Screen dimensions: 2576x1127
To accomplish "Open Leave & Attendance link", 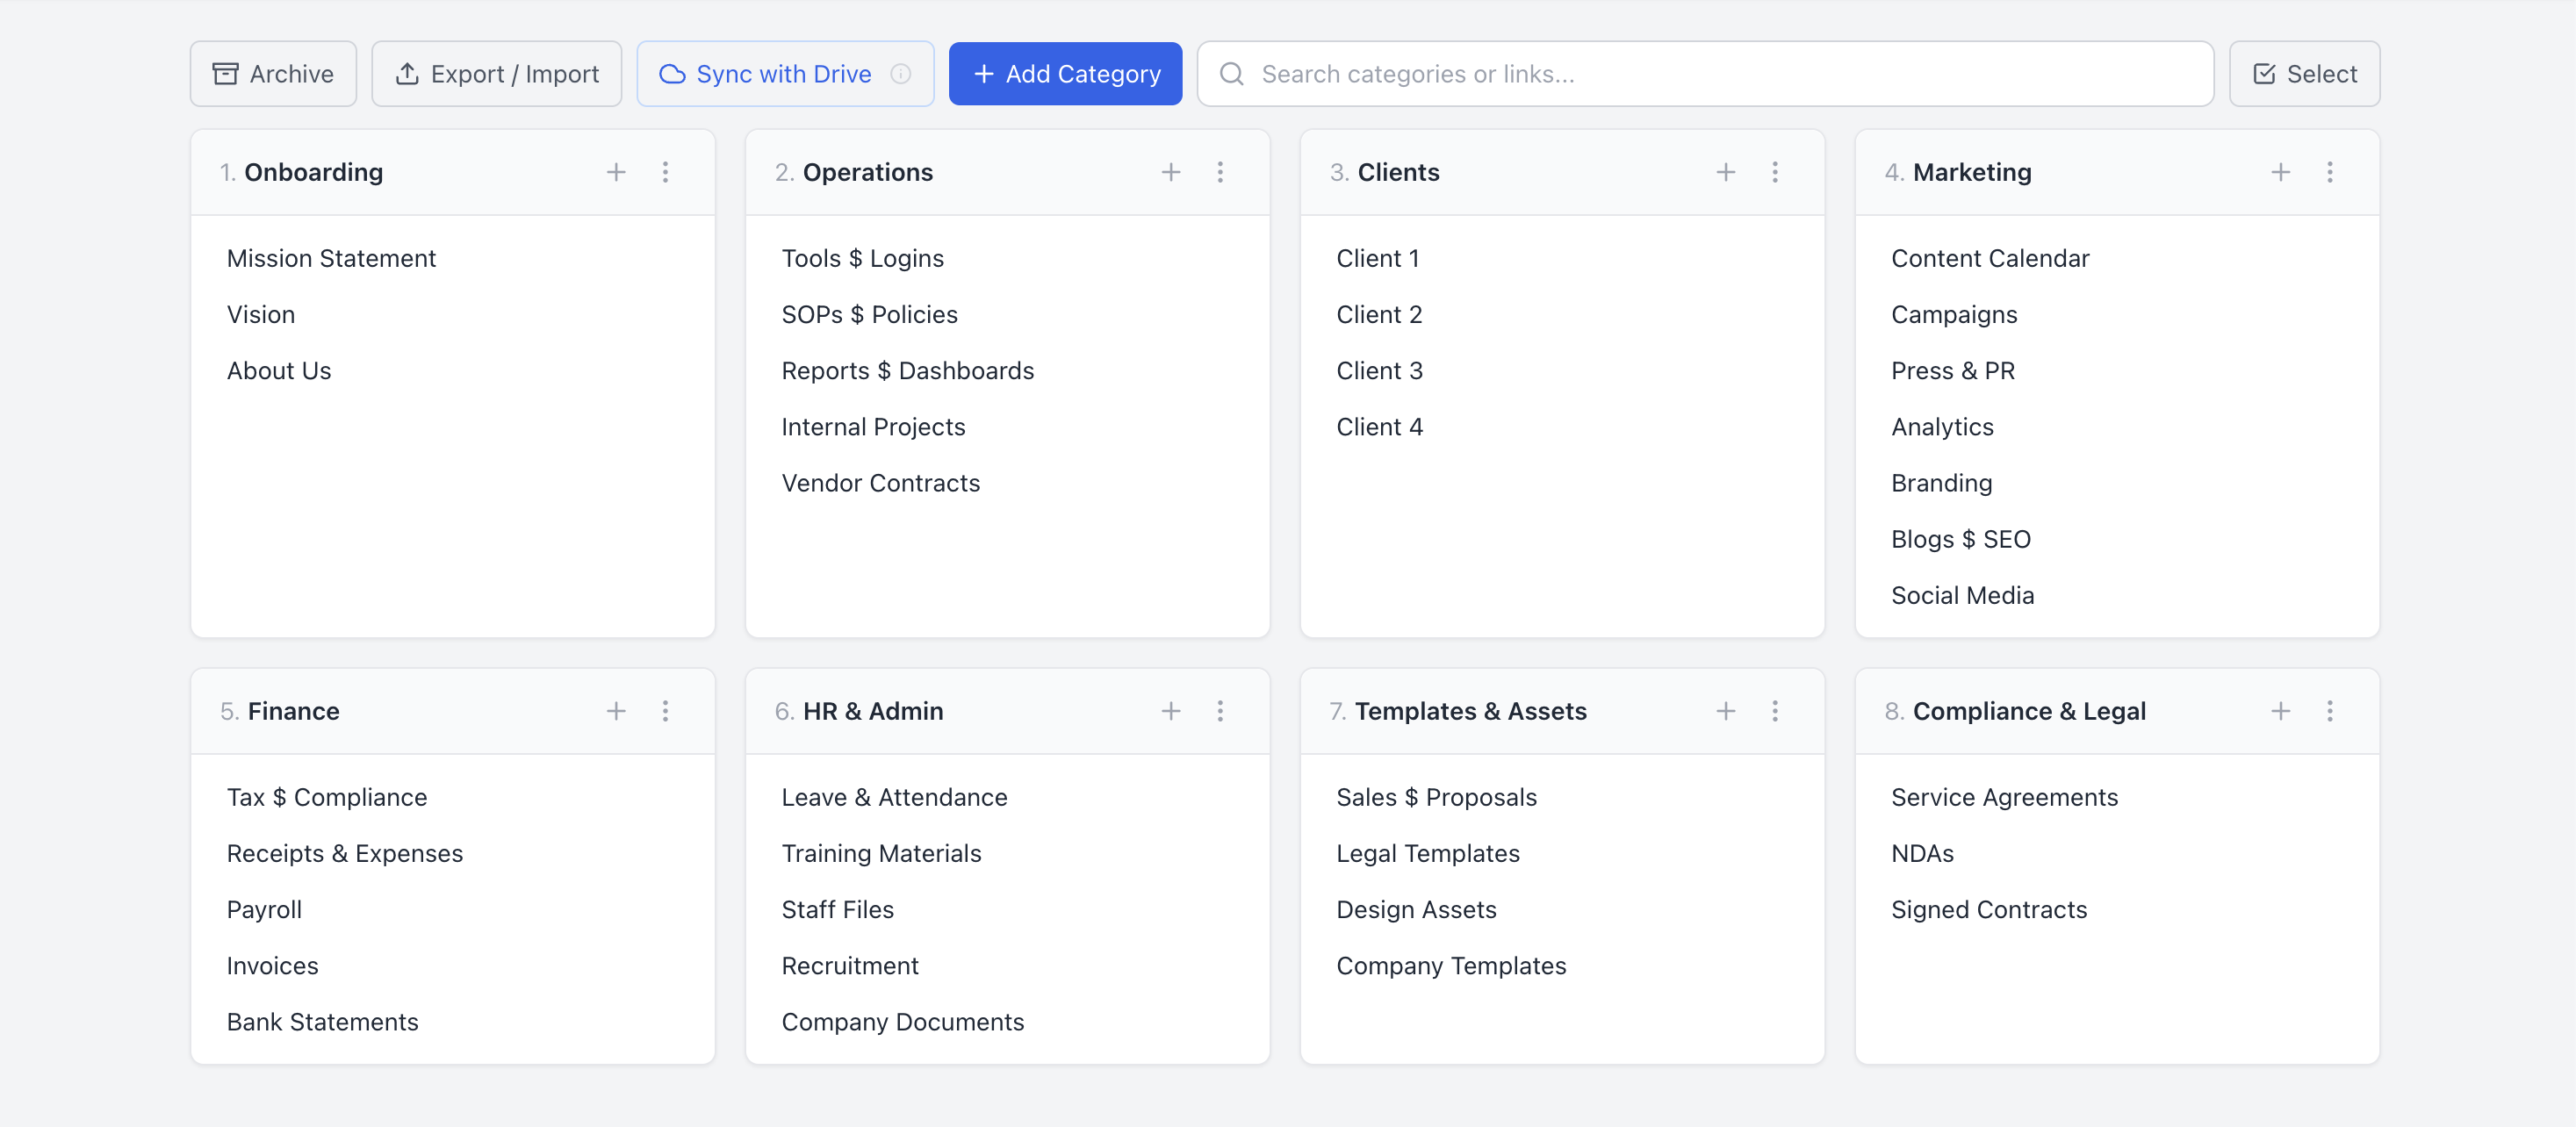I will point(895,797).
